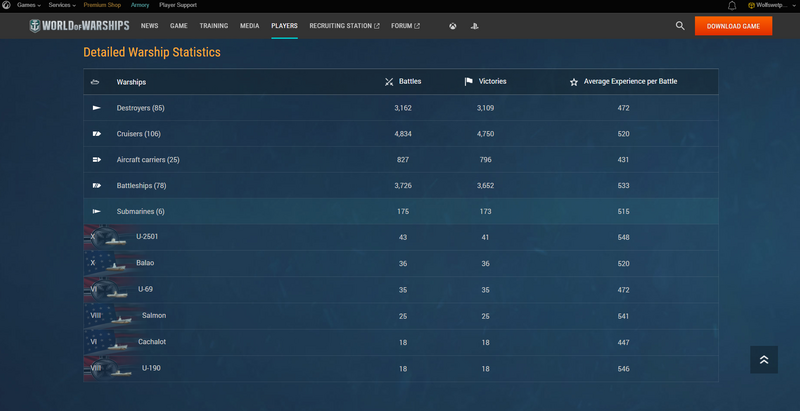Screen dimensions: 800x411
Task: Expand the Destroyers (85) row
Action: tap(140, 108)
